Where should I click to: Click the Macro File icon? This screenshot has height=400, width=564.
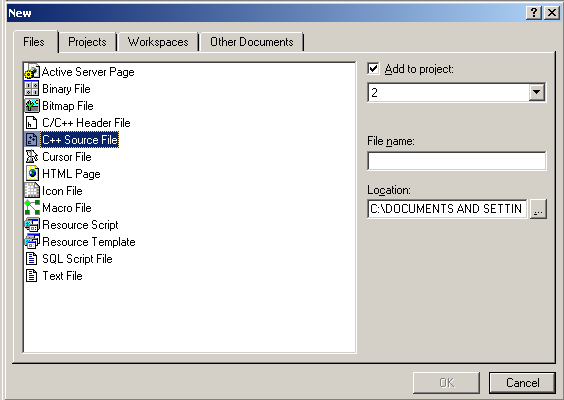coord(32,208)
